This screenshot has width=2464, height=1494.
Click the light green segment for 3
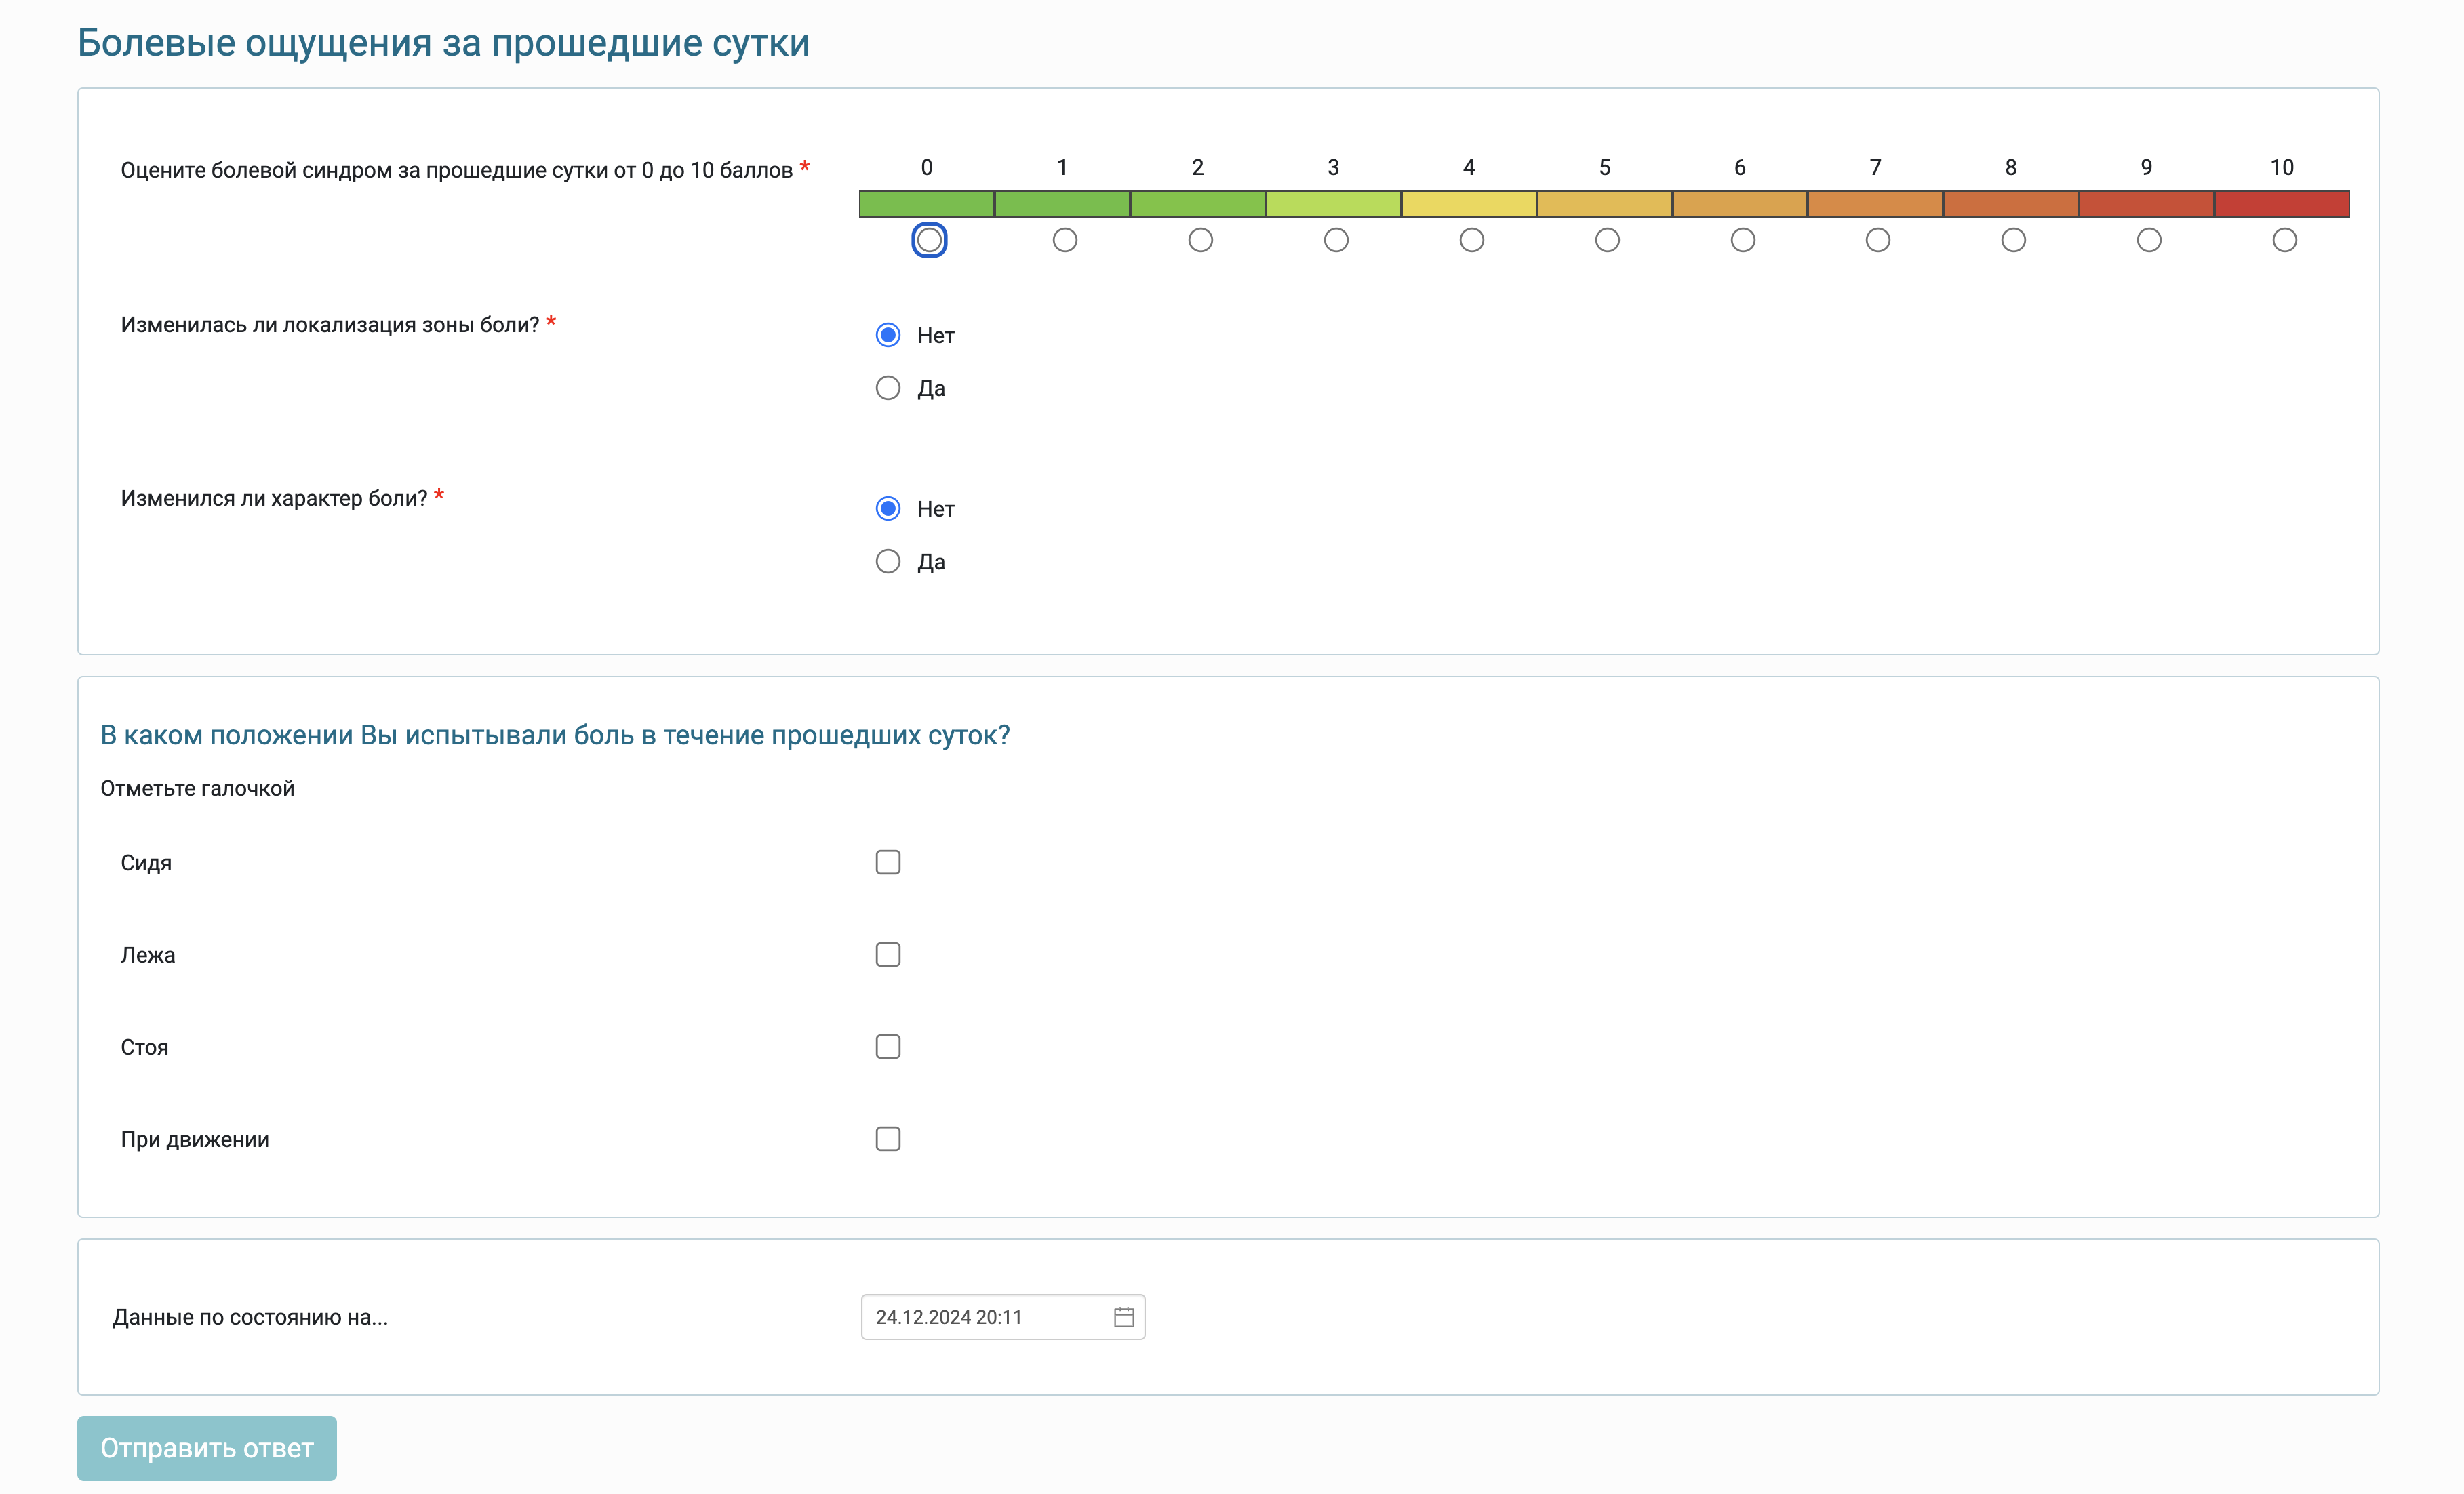[1333, 204]
